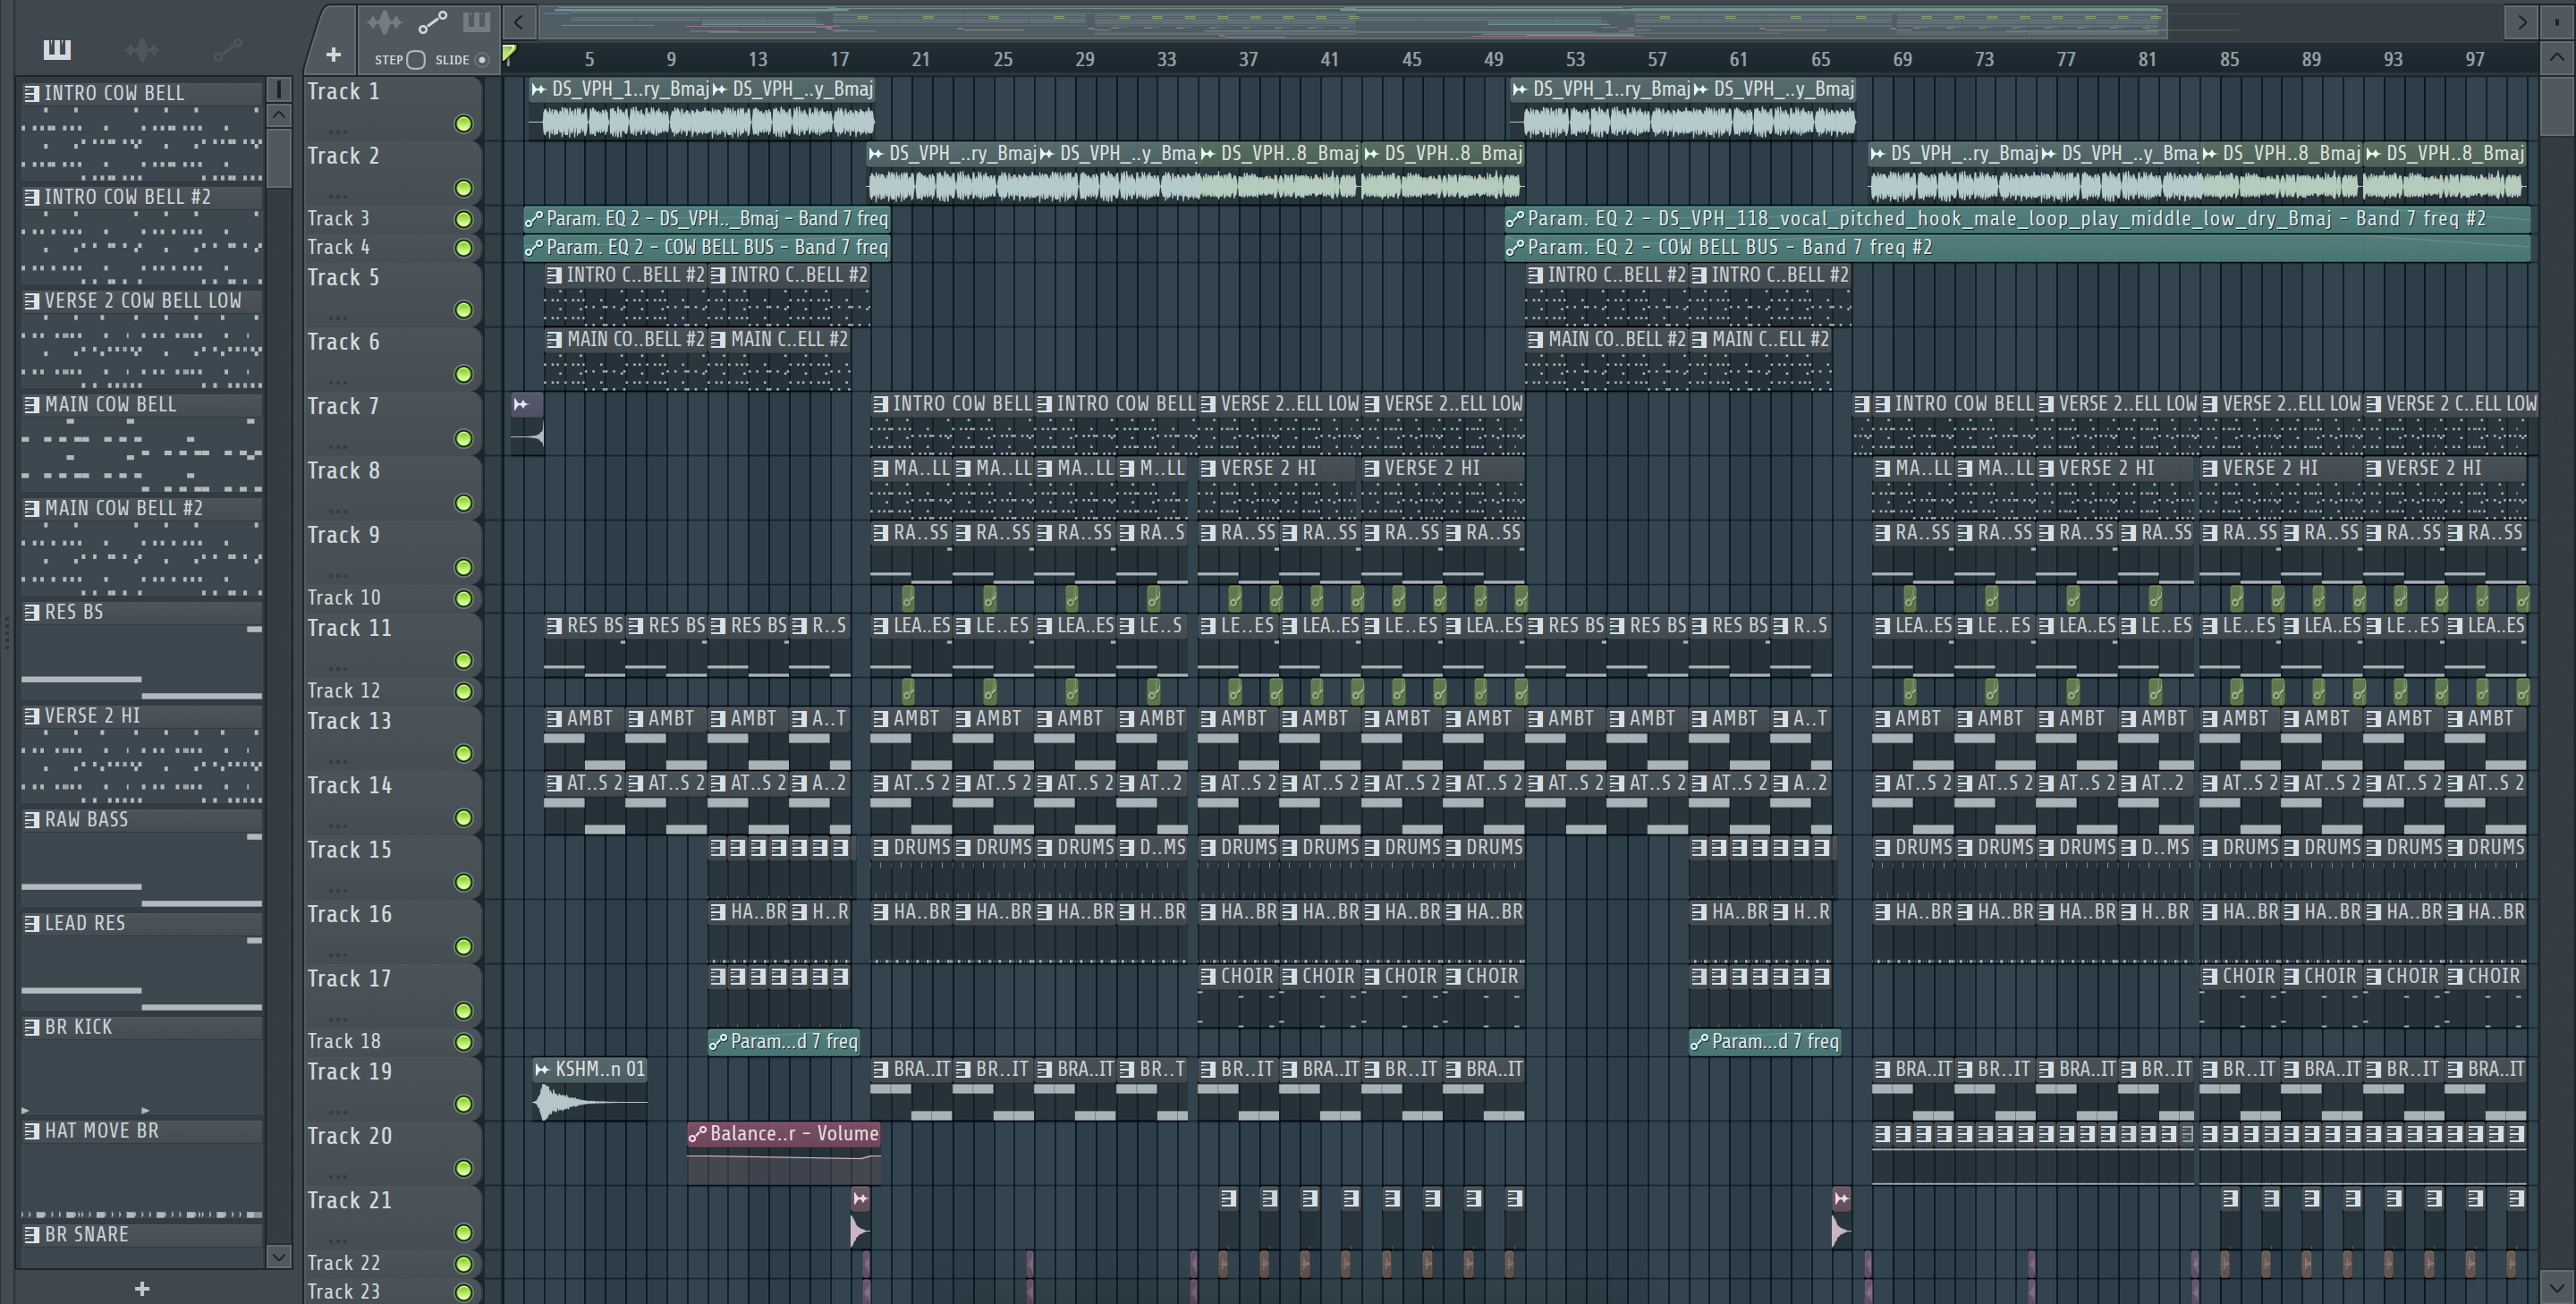This screenshot has width=2576, height=1304.
Task: Click the left arrow of the timeline overview
Action: pyautogui.click(x=519, y=21)
